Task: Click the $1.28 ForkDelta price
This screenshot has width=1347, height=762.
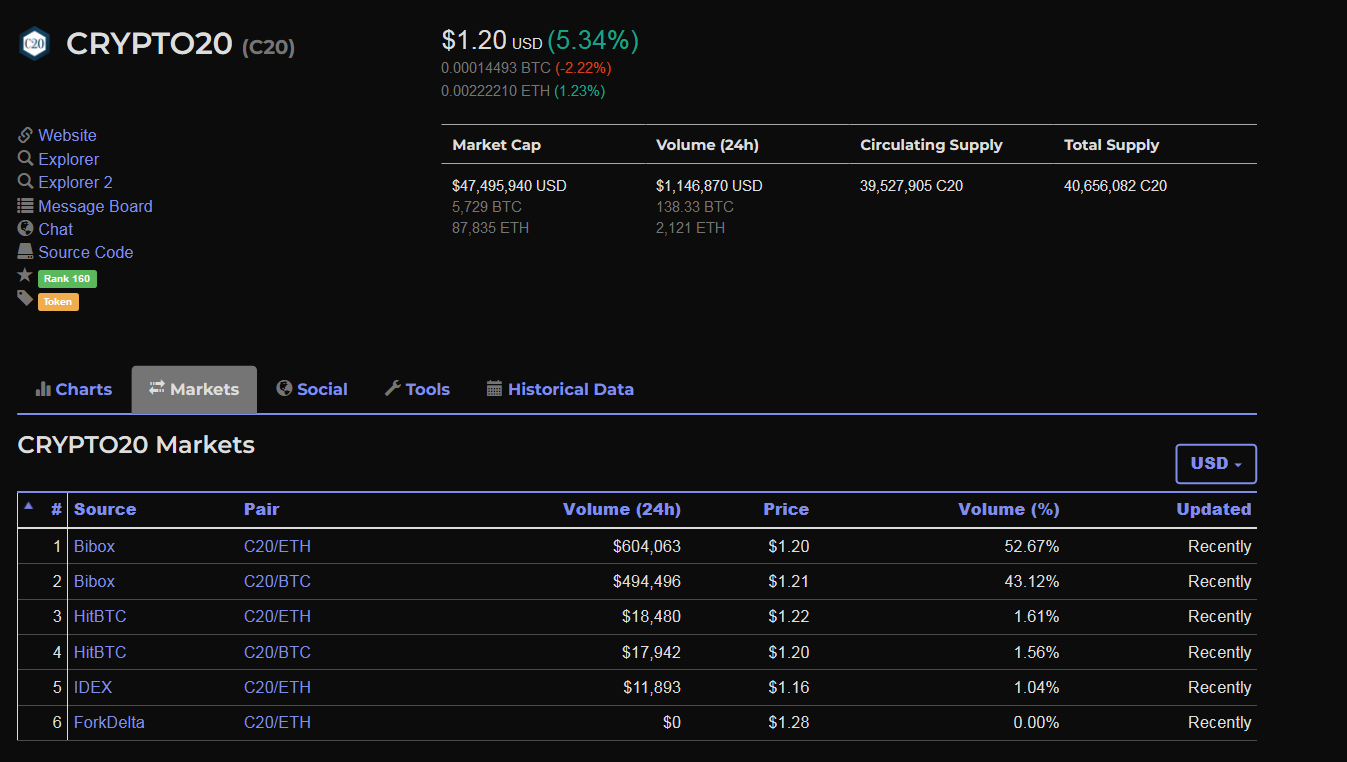Action: coord(789,722)
